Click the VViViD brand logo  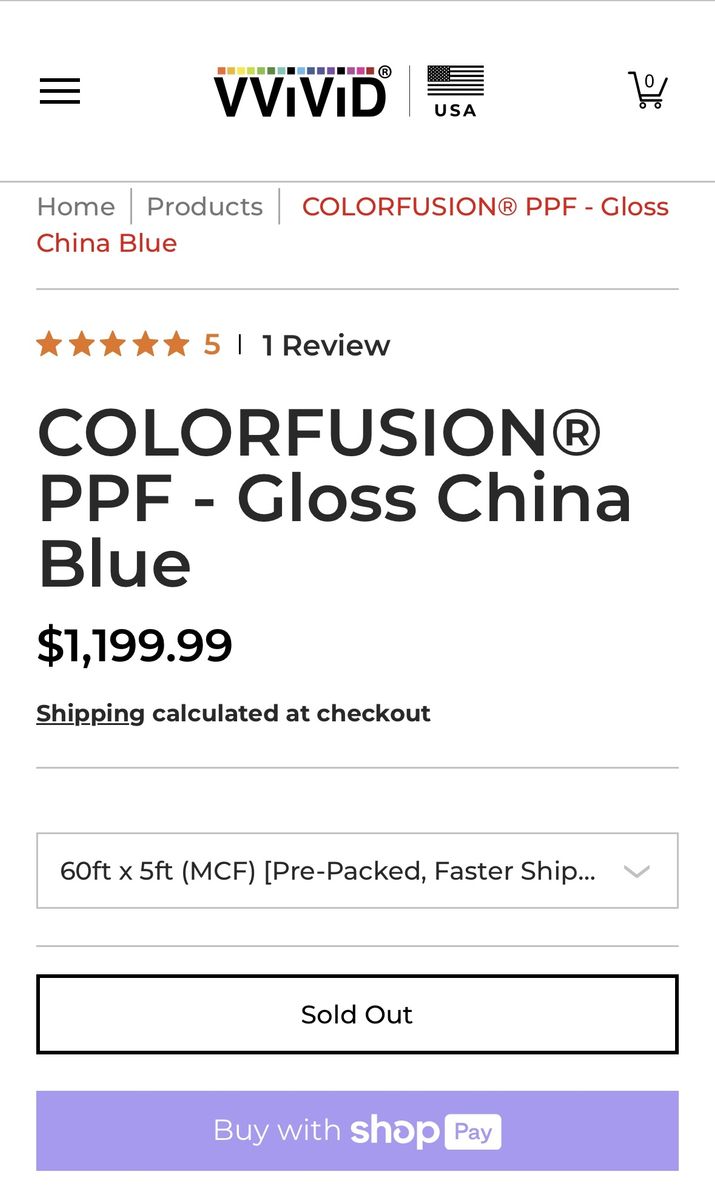tap(302, 92)
